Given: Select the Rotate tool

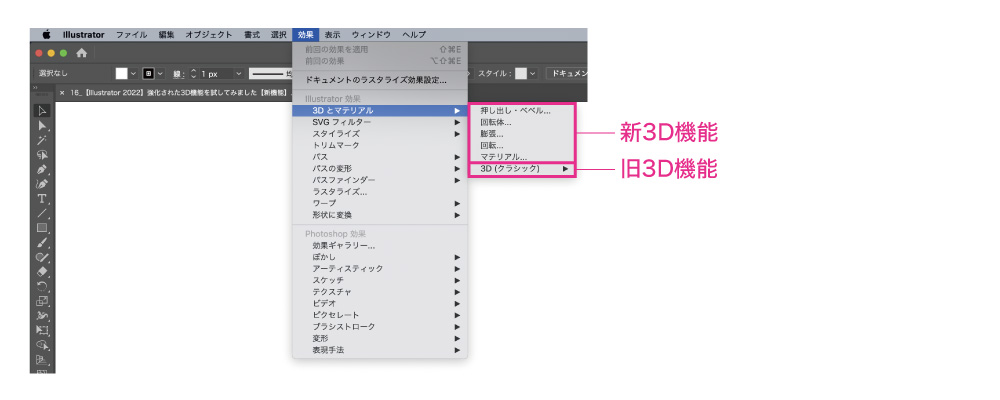Looking at the screenshot, I should tap(42, 286).
